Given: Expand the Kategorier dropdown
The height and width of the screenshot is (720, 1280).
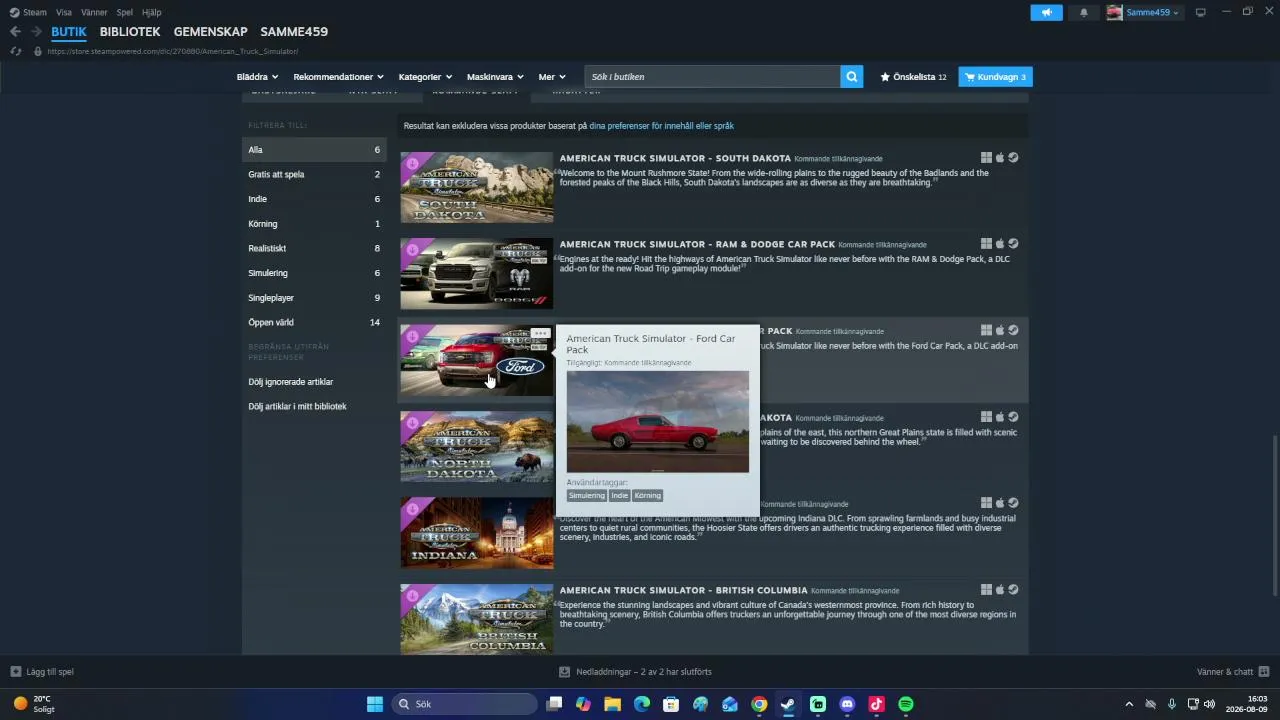Looking at the screenshot, I should tap(425, 77).
